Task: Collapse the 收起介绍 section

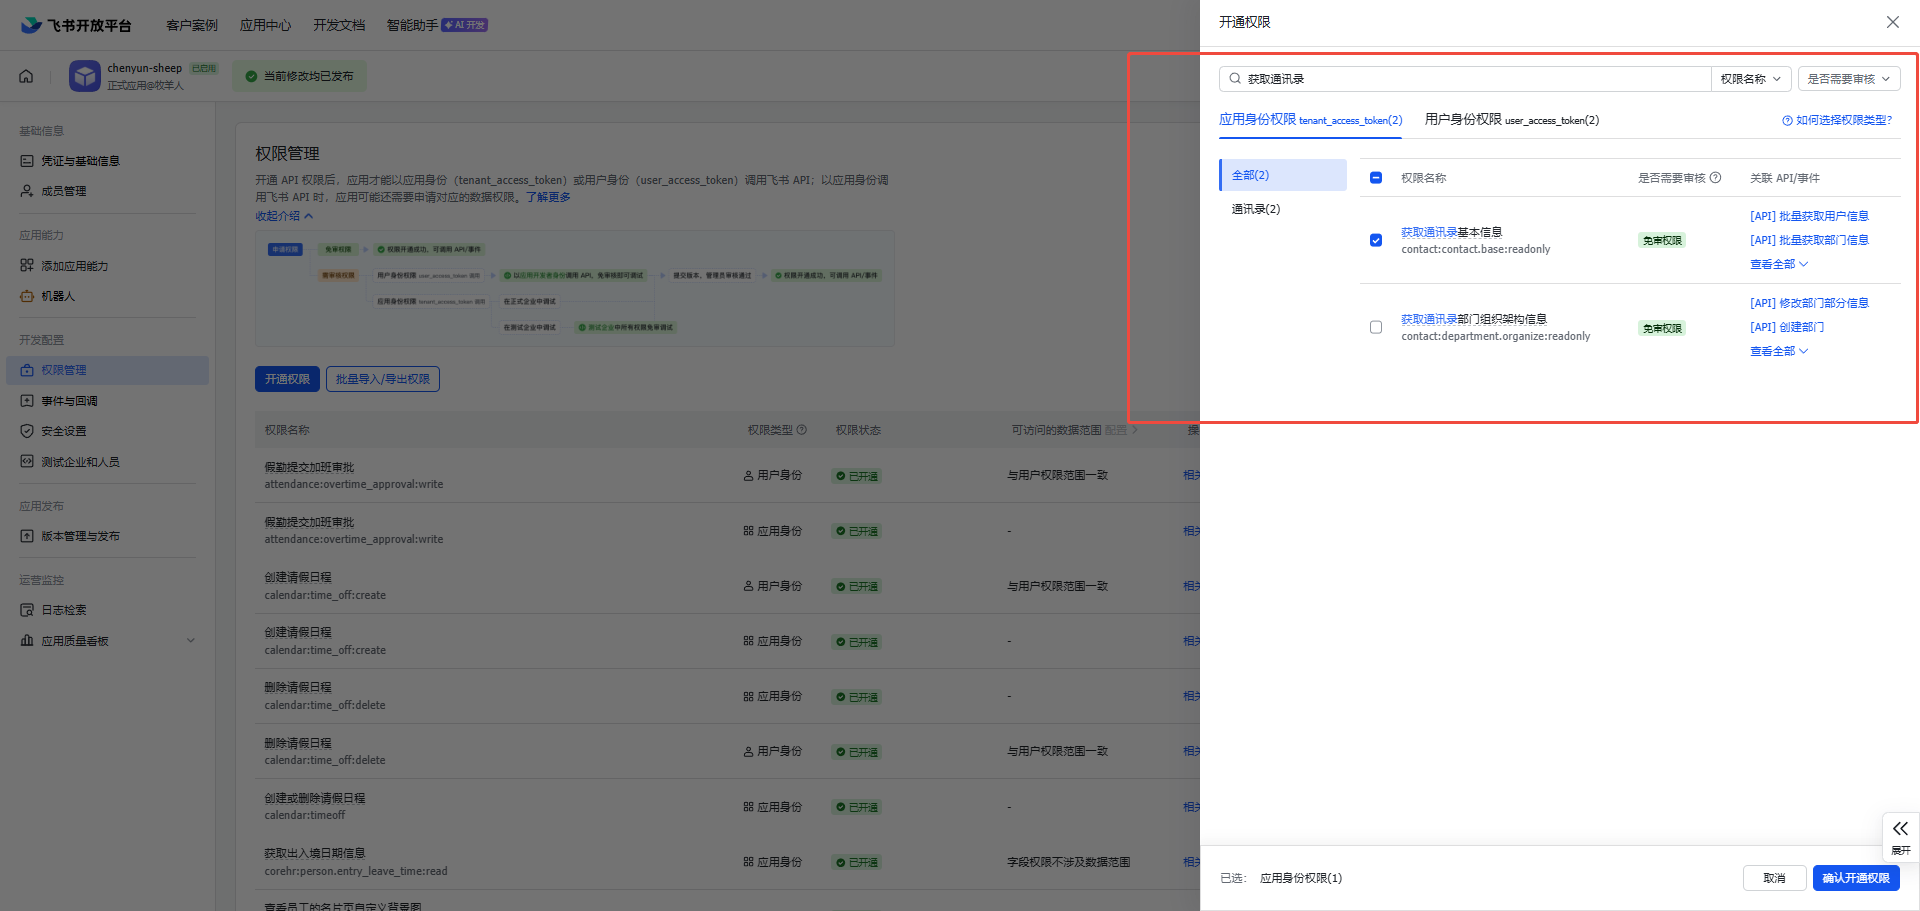Action: pos(284,216)
